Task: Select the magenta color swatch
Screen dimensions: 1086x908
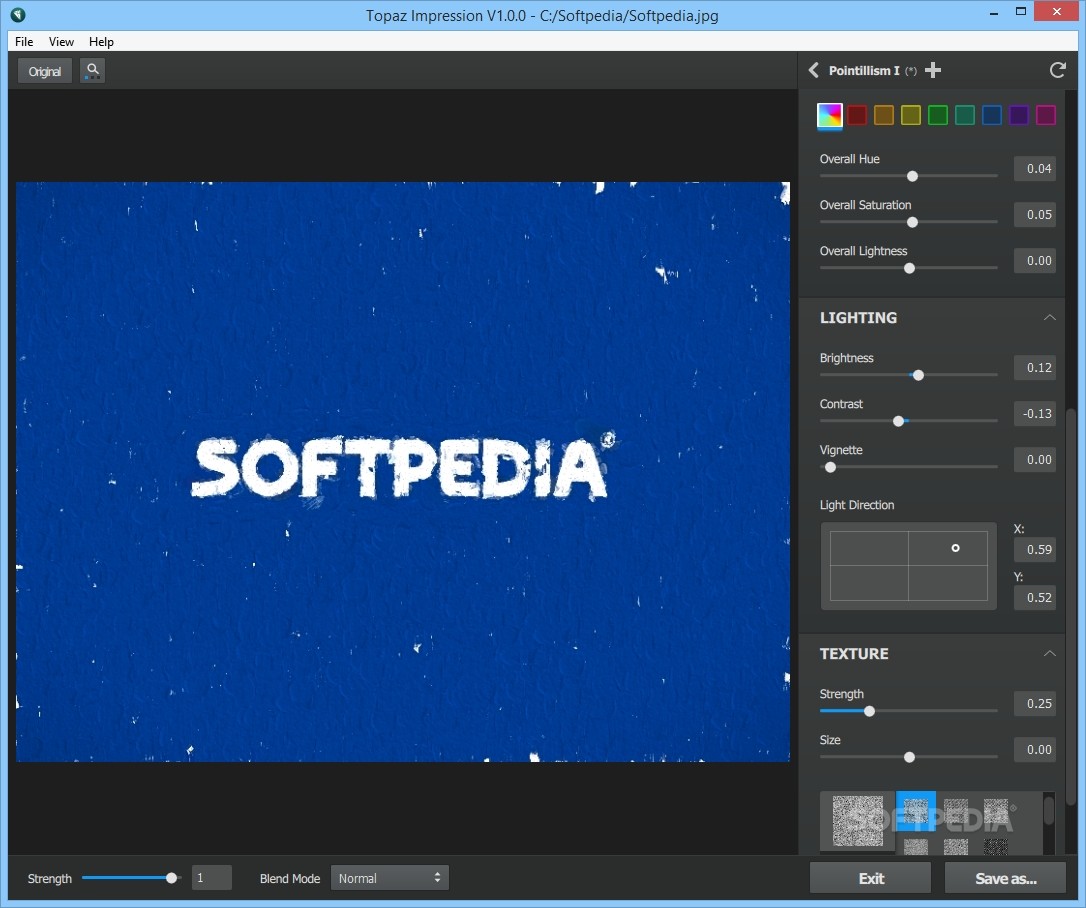Action: point(1046,115)
